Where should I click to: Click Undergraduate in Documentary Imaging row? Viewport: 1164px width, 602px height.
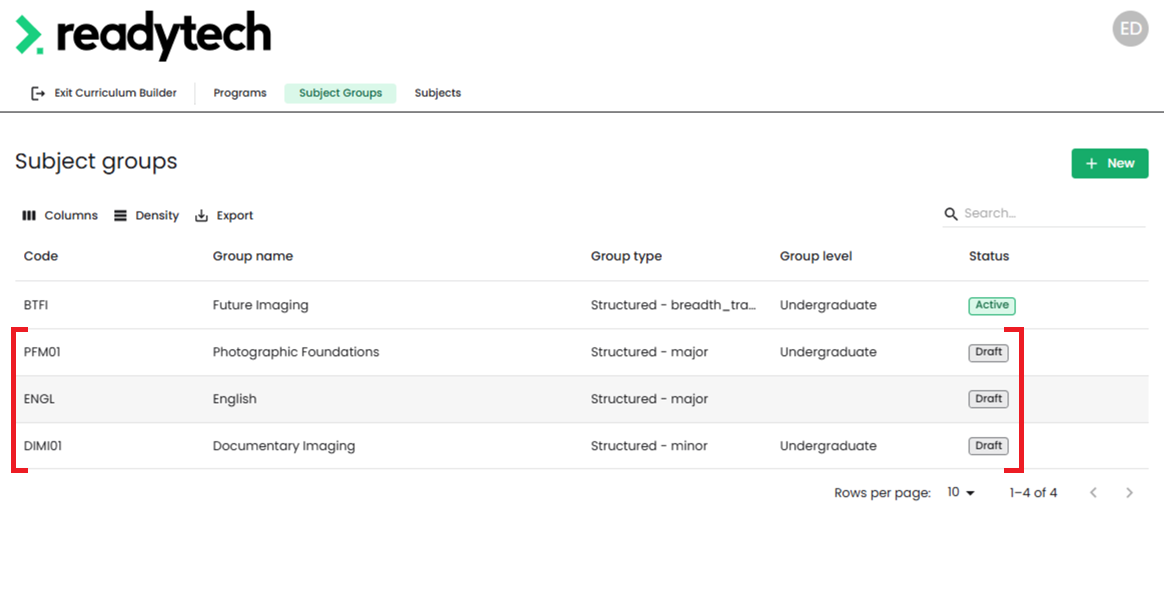(828, 446)
